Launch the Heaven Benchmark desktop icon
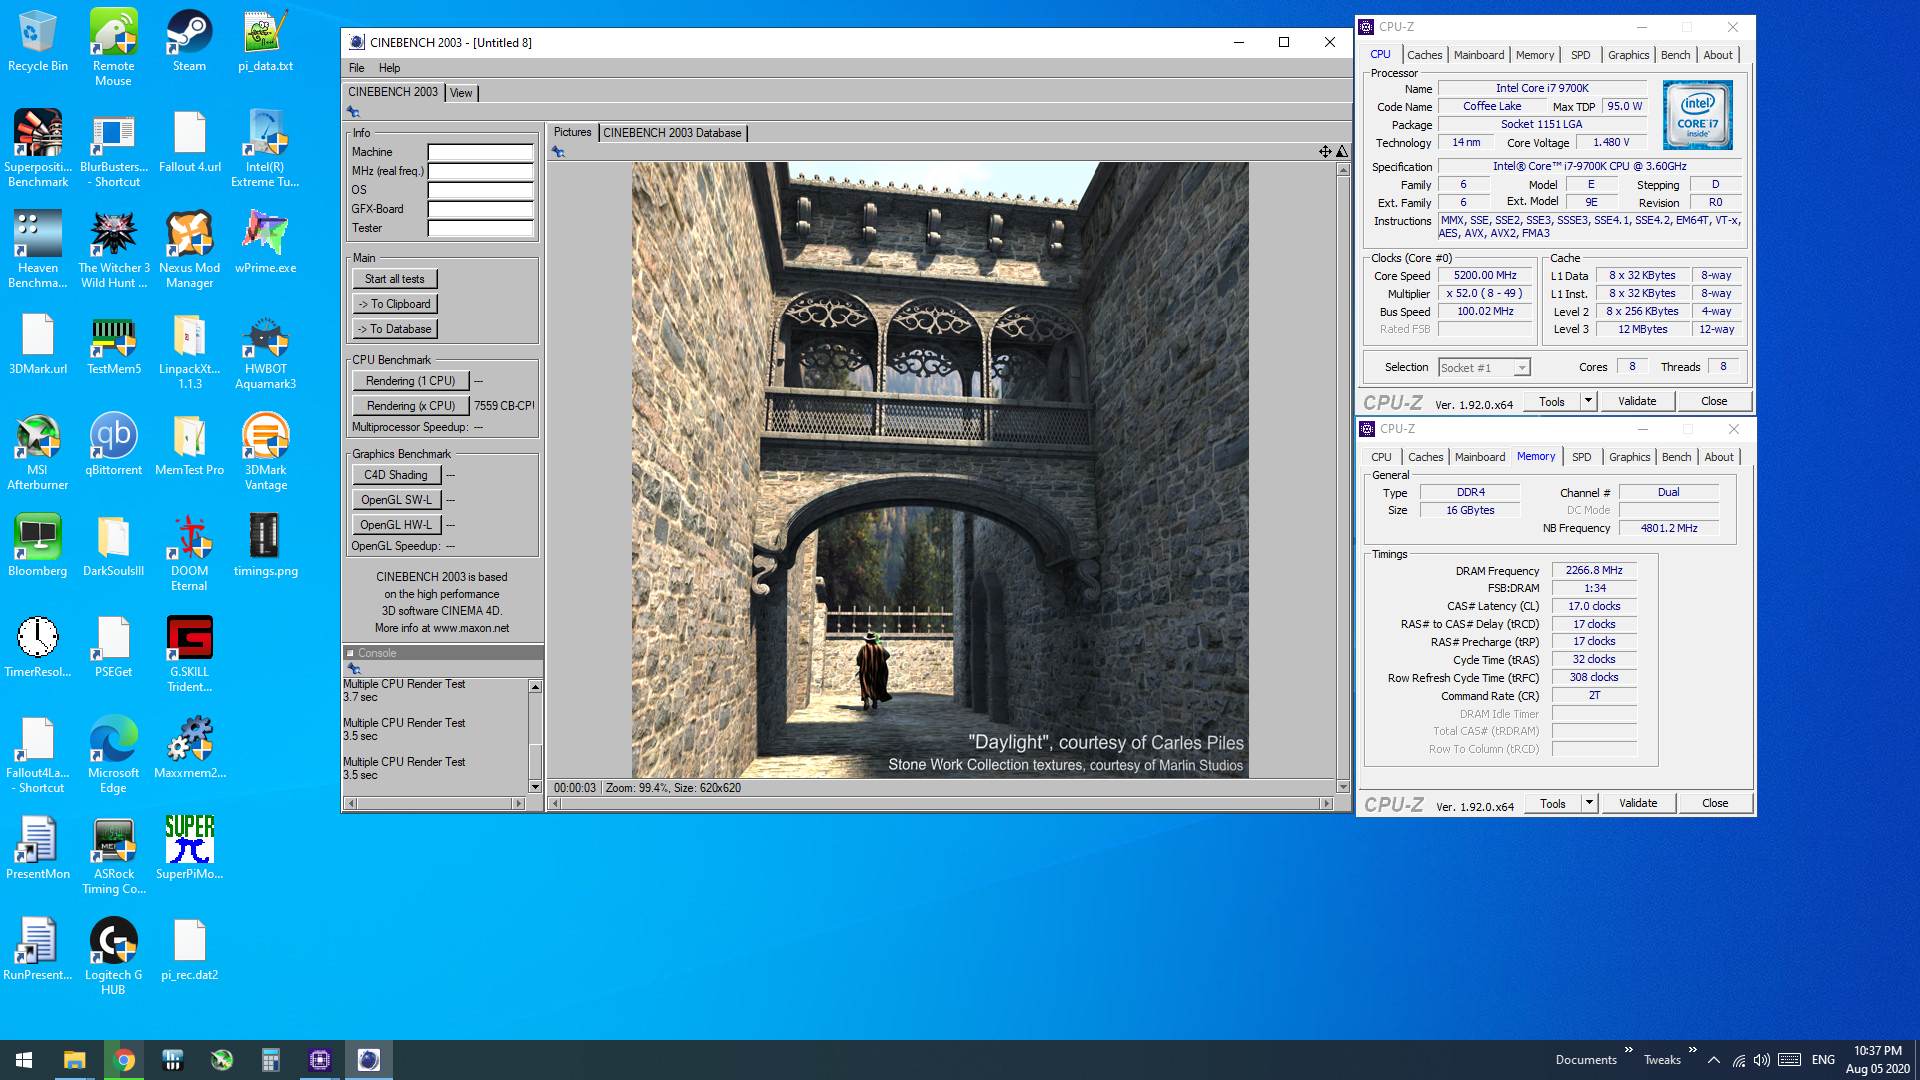The height and width of the screenshot is (1080, 1920). [38, 250]
